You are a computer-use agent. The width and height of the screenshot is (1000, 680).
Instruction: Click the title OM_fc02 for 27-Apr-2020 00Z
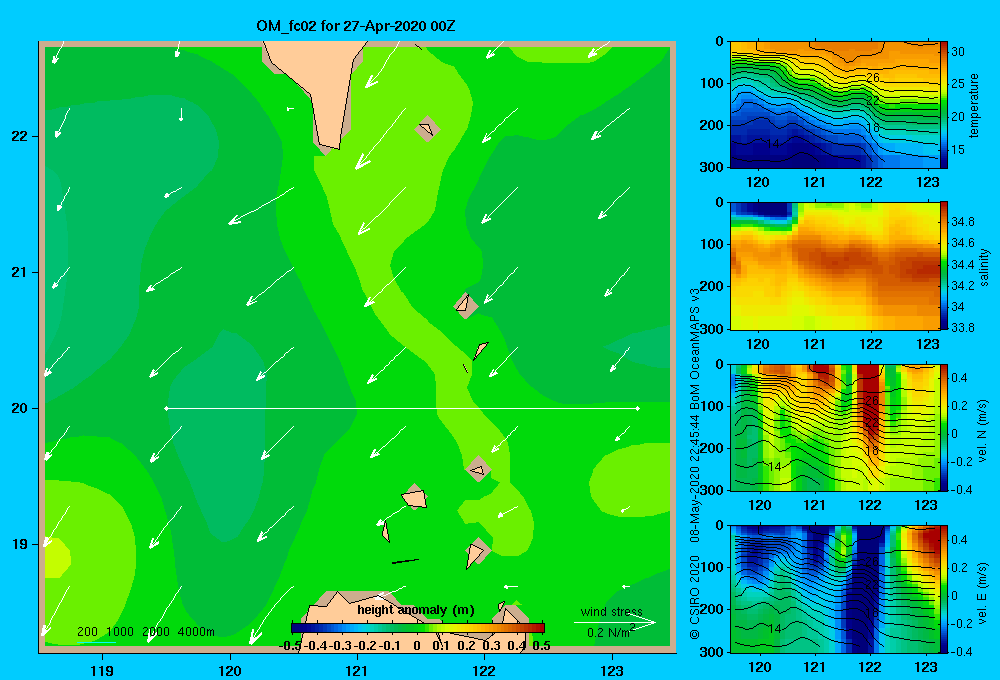(356, 26)
